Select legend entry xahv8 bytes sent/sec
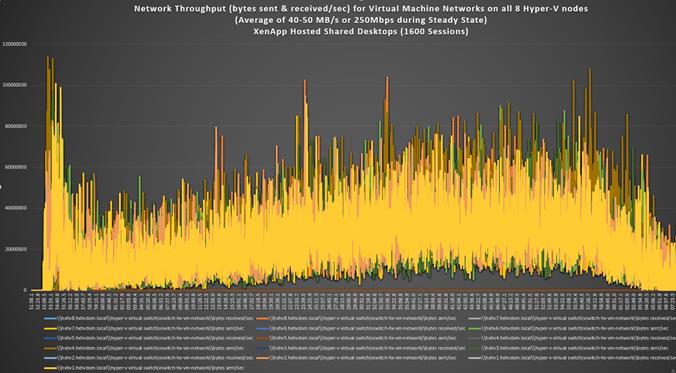This screenshot has height=373, width=676. point(356,318)
